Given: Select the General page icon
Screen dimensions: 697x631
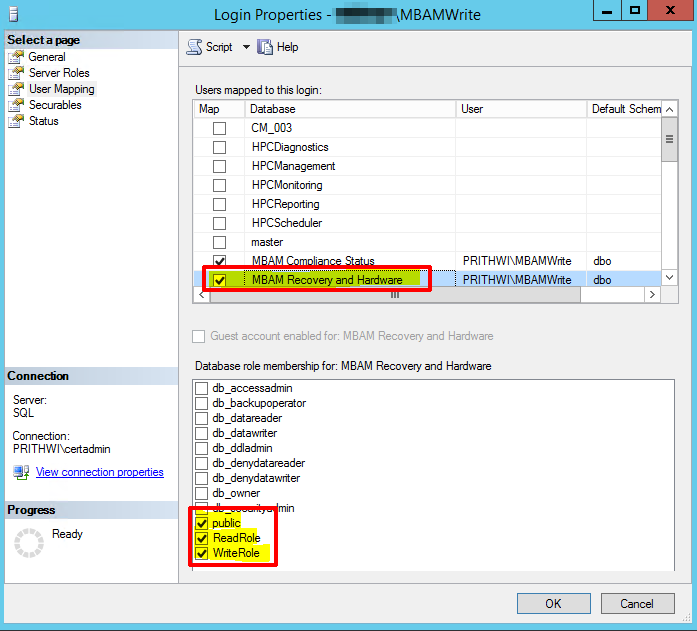Looking at the screenshot, I should [16, 57].
